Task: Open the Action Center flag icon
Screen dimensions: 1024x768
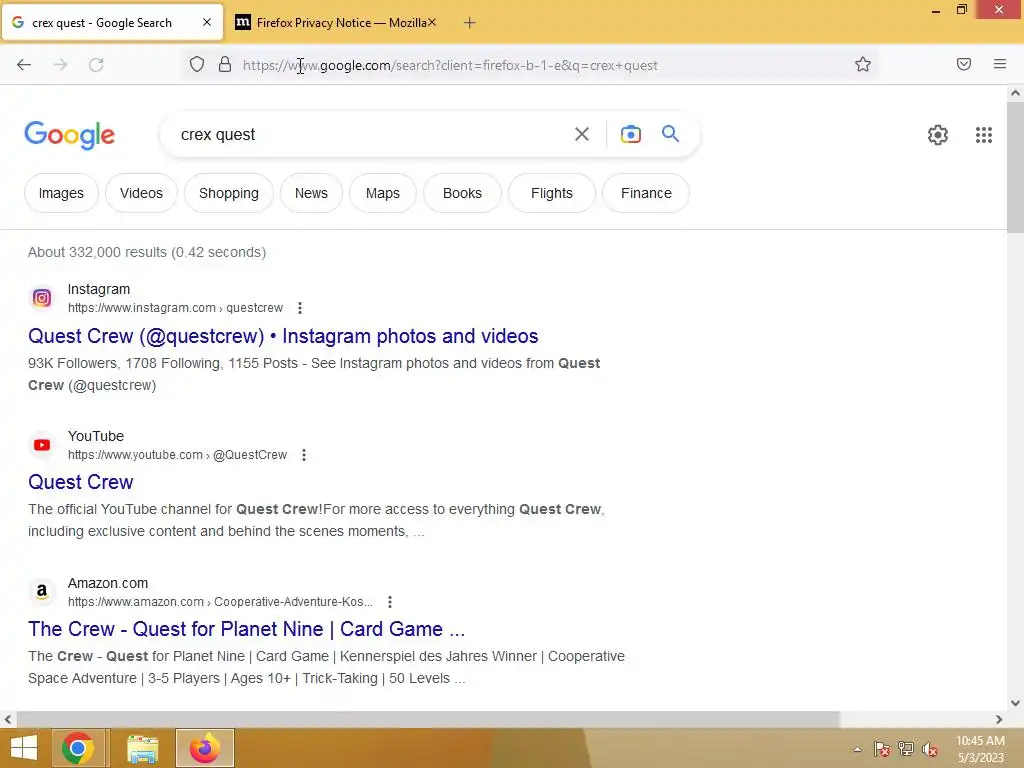Action: (882, 749)
